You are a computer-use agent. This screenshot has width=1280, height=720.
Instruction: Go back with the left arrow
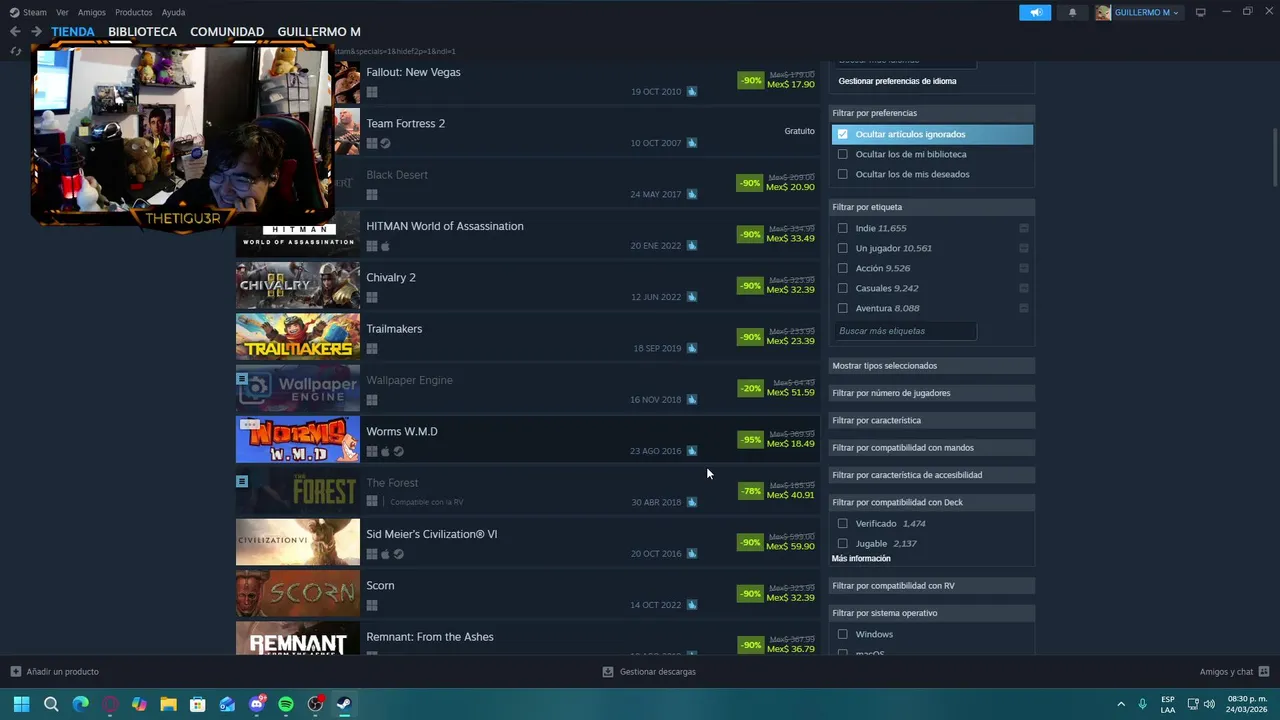[x=16, y=31]
